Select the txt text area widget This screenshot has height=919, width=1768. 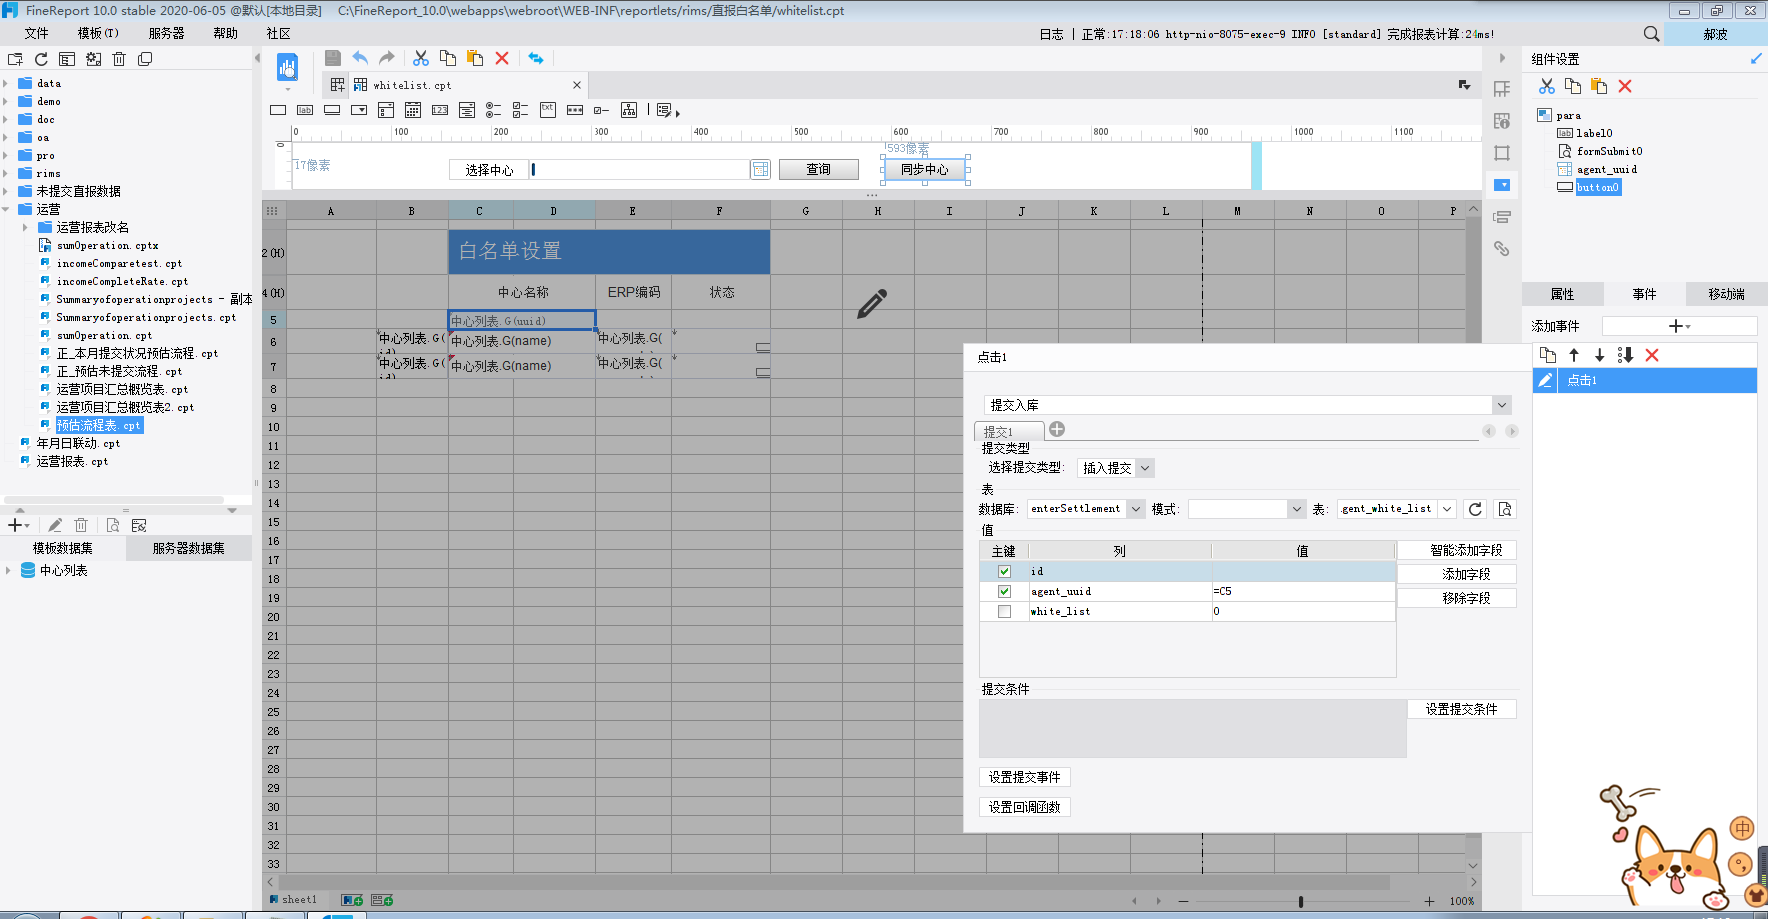click(x=548, y=110)
